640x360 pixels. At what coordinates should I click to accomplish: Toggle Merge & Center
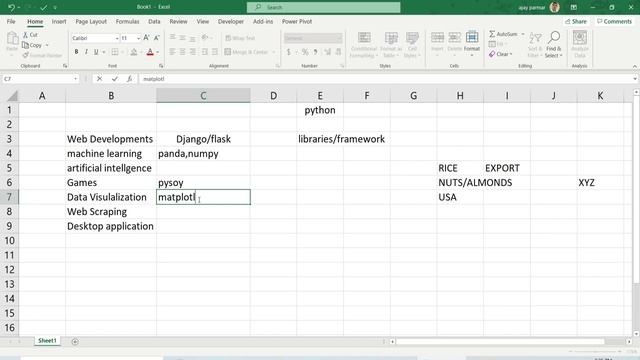(247, 52)
